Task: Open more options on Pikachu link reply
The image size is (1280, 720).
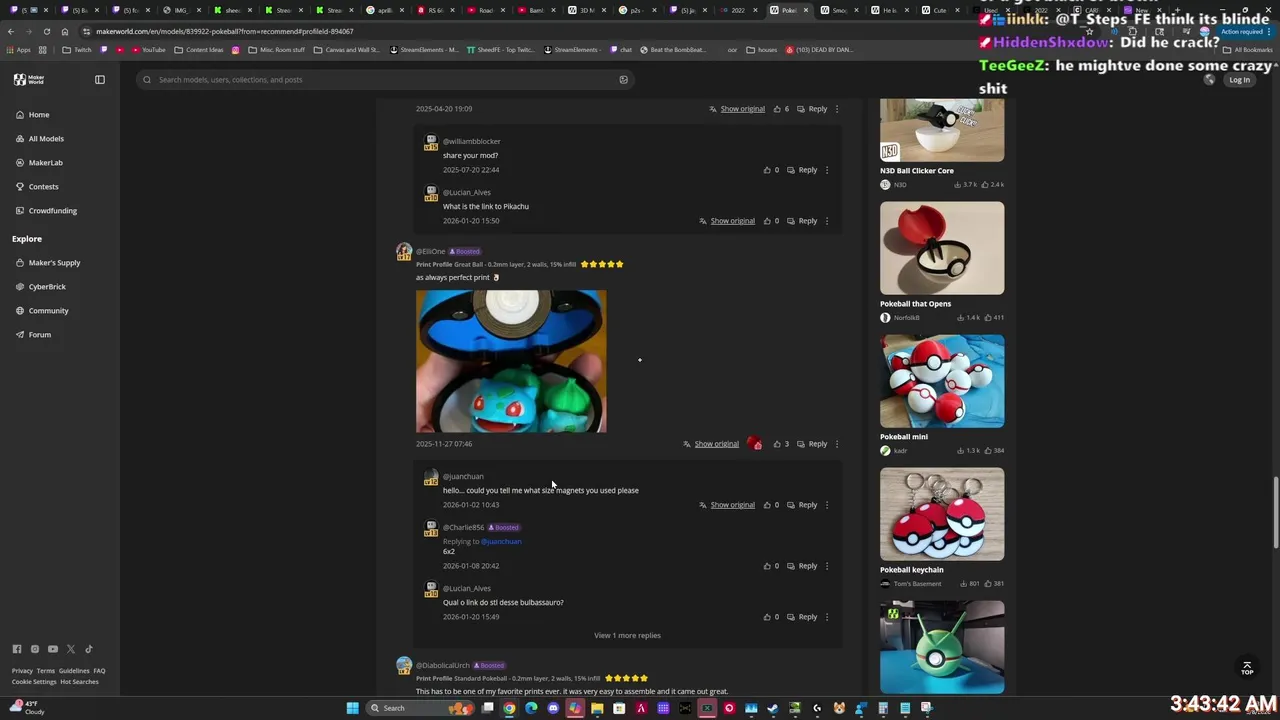Action: click(827, 221)
